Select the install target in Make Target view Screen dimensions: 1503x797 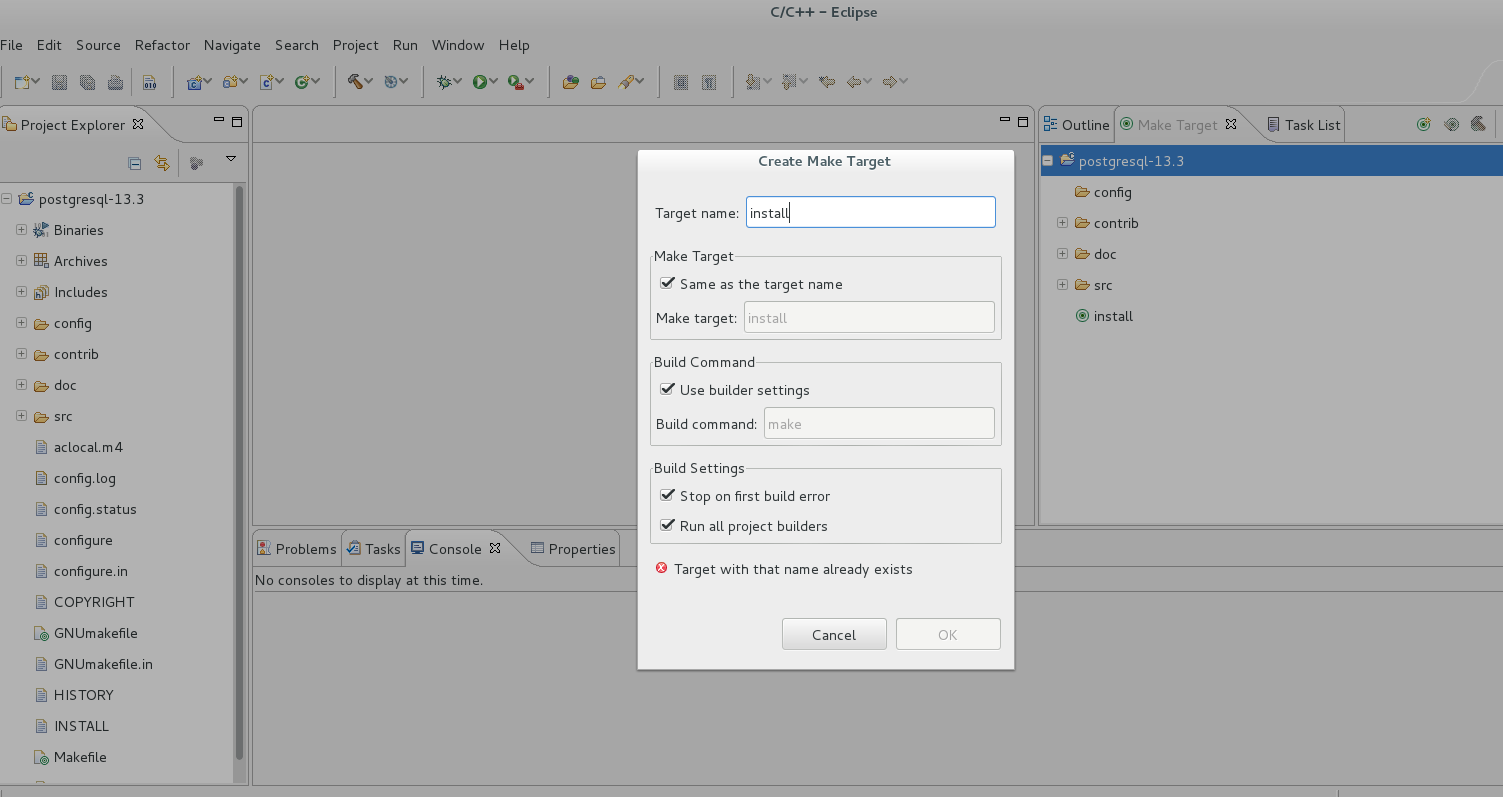(x=1112, y=316)
